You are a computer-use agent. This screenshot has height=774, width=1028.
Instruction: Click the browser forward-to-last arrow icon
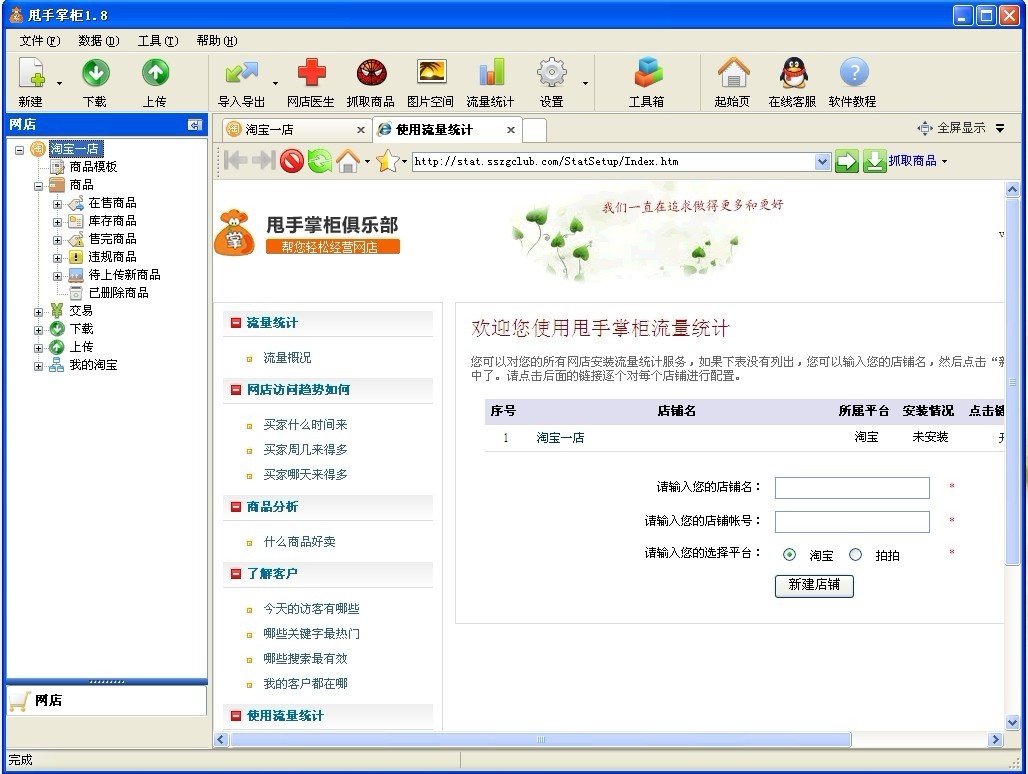[263, 161]
